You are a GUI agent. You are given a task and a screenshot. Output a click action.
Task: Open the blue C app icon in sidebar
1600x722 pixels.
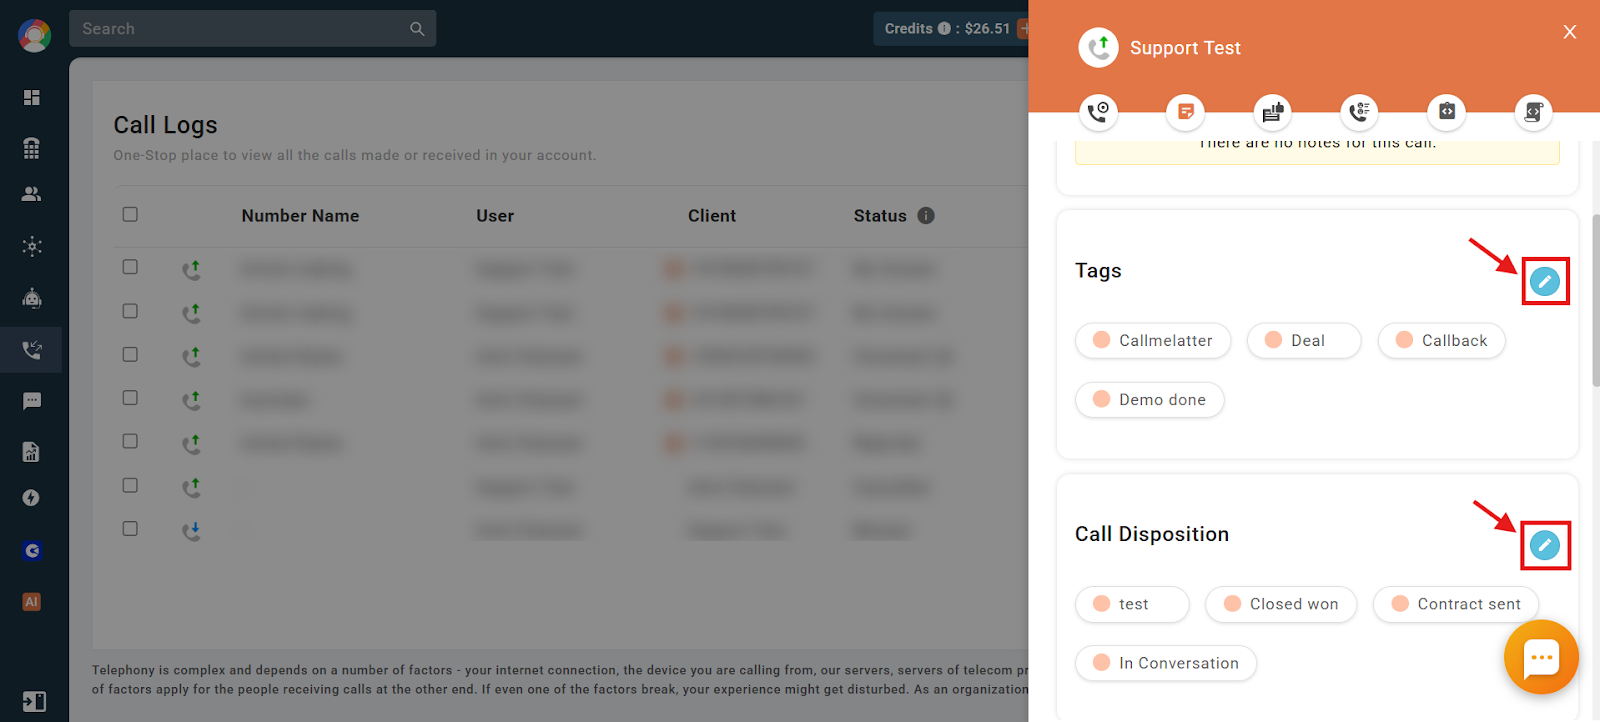(32, 551)
